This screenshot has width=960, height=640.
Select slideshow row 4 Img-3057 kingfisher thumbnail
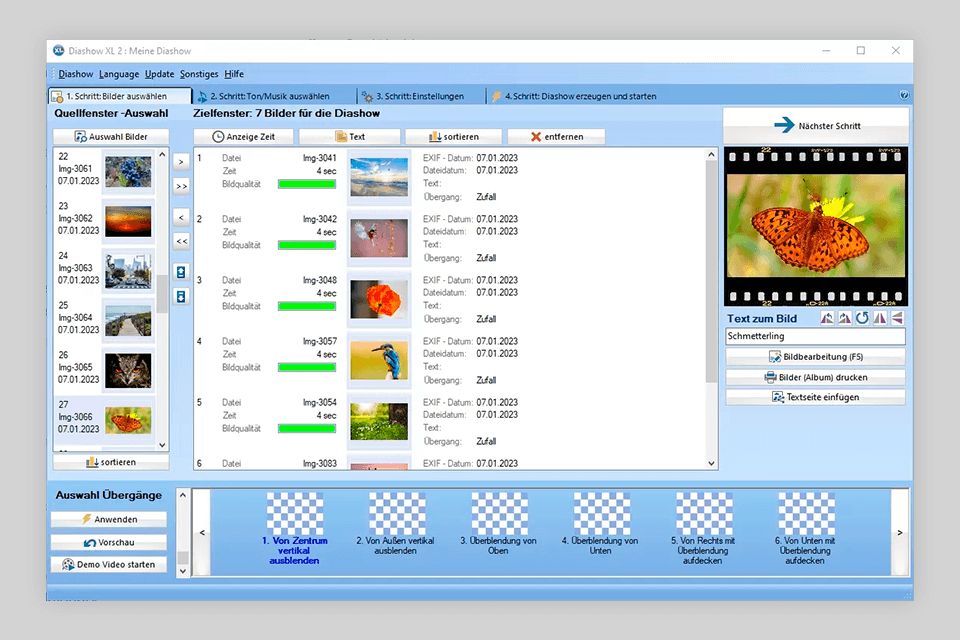[379, 361]
